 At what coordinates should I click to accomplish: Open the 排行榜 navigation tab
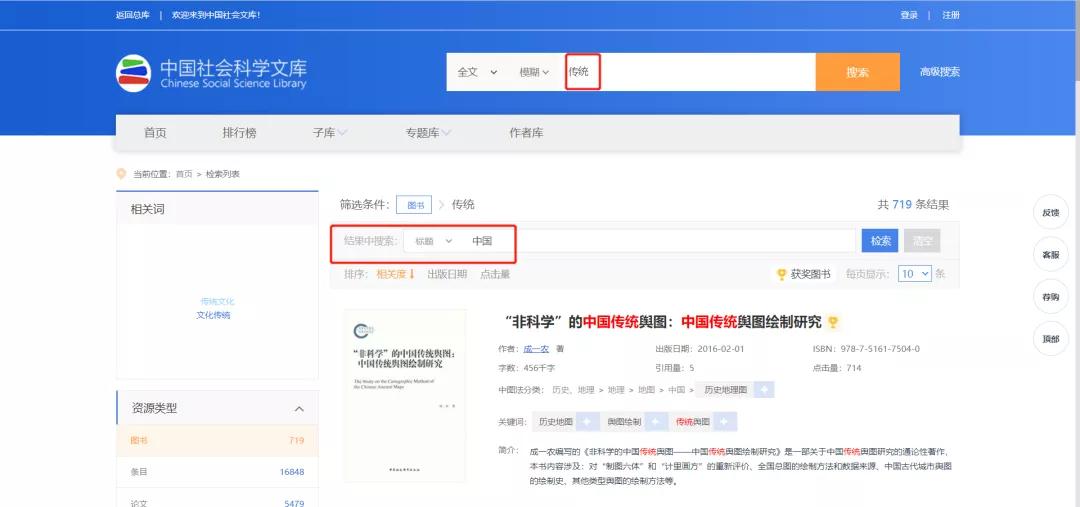pyautogui.click(x=239, y=133)
